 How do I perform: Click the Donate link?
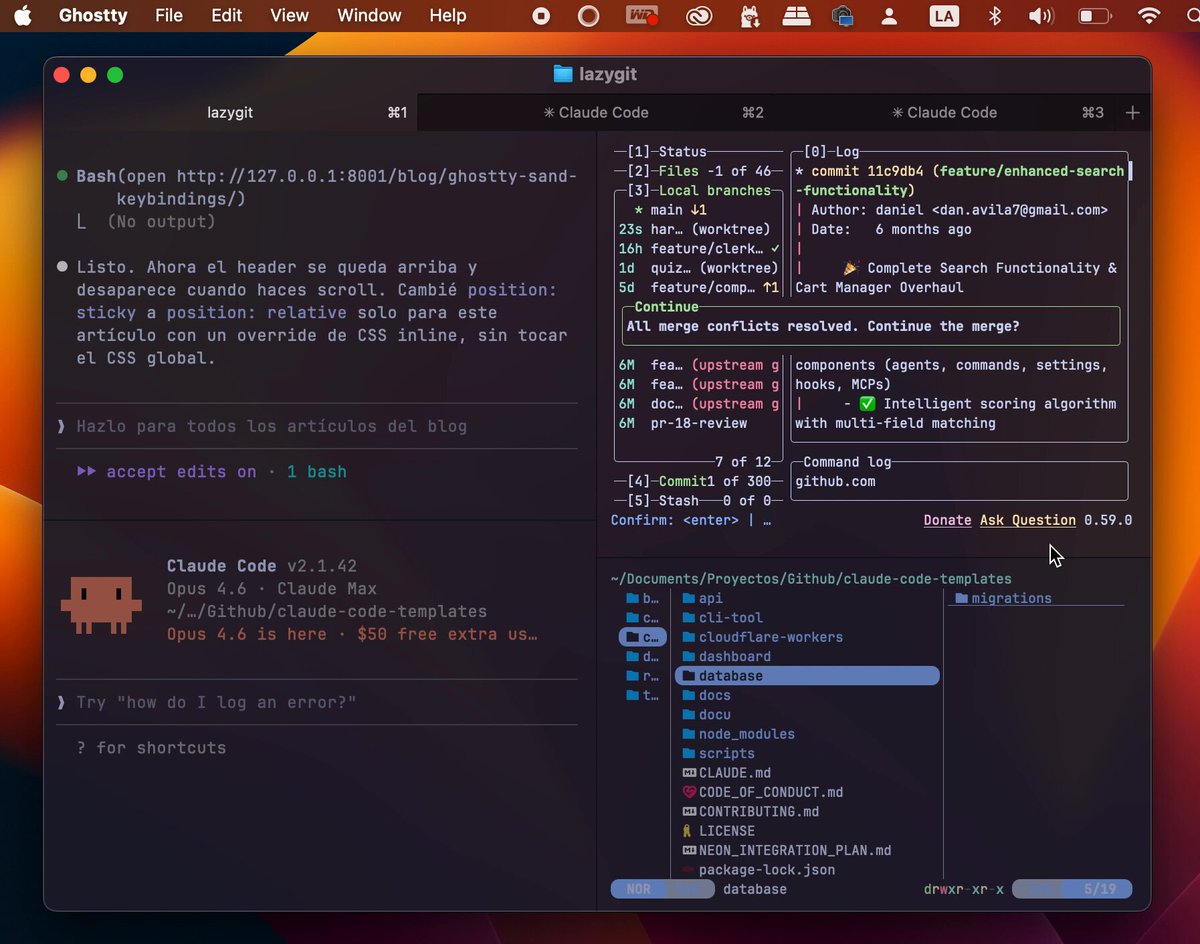click(x=947, y=520)
